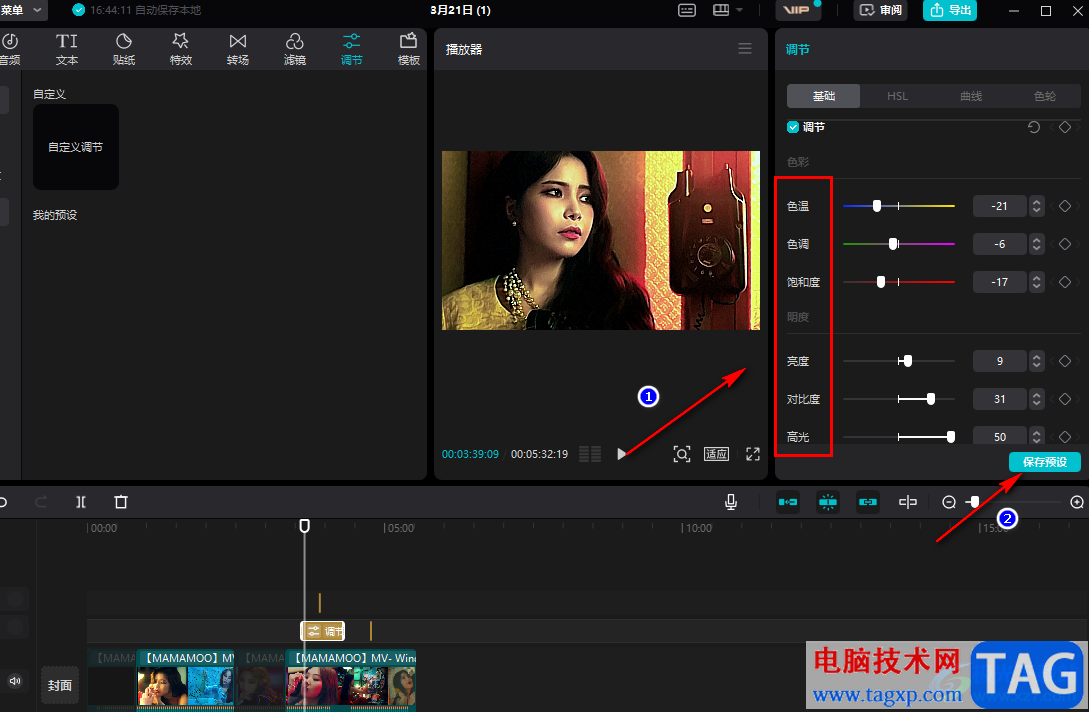Mute the main track speaker icon
Viewport: 1089px width, 712px height.
pyautogui.click(x=15, y=681)
